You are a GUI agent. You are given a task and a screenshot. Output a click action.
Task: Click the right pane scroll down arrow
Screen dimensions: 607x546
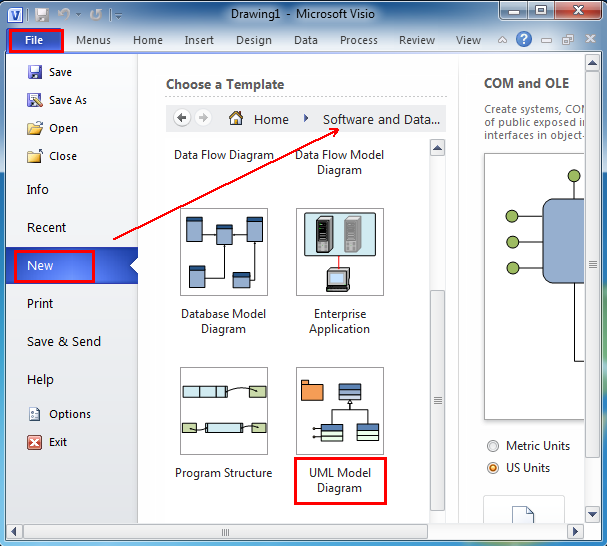click(x=592, y=514)
